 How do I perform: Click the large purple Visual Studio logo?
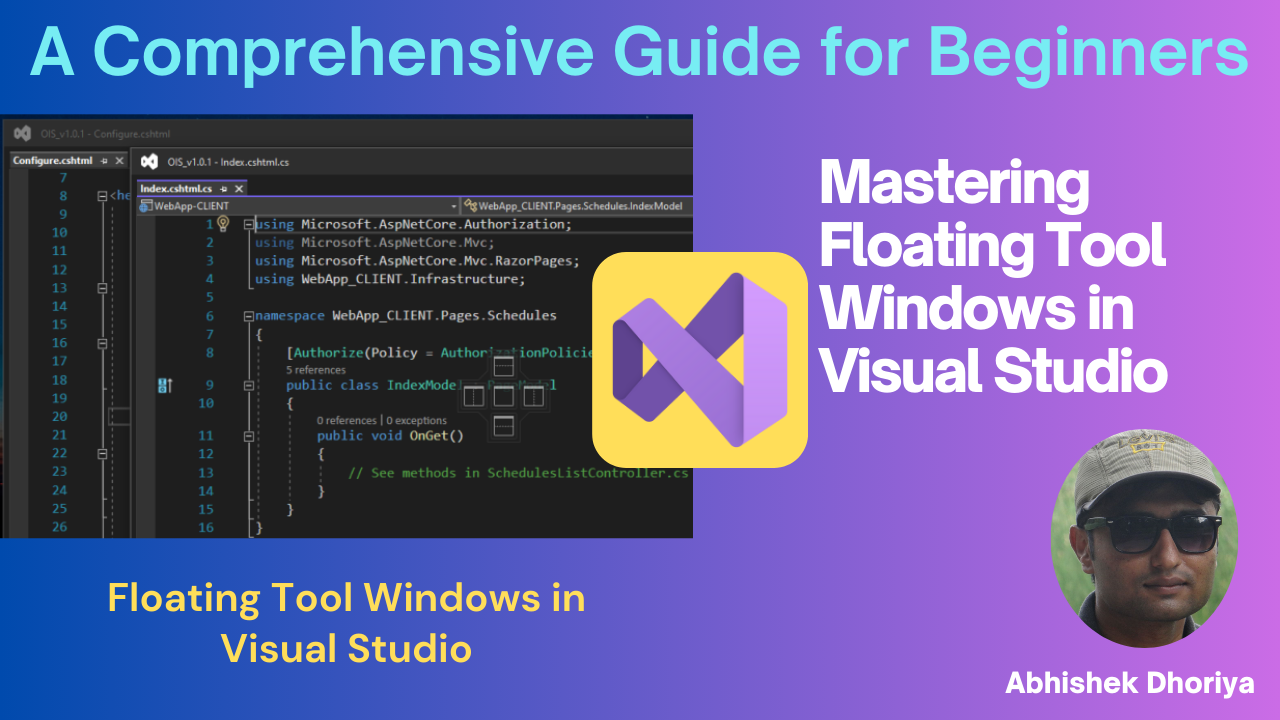tap(700, 360)
